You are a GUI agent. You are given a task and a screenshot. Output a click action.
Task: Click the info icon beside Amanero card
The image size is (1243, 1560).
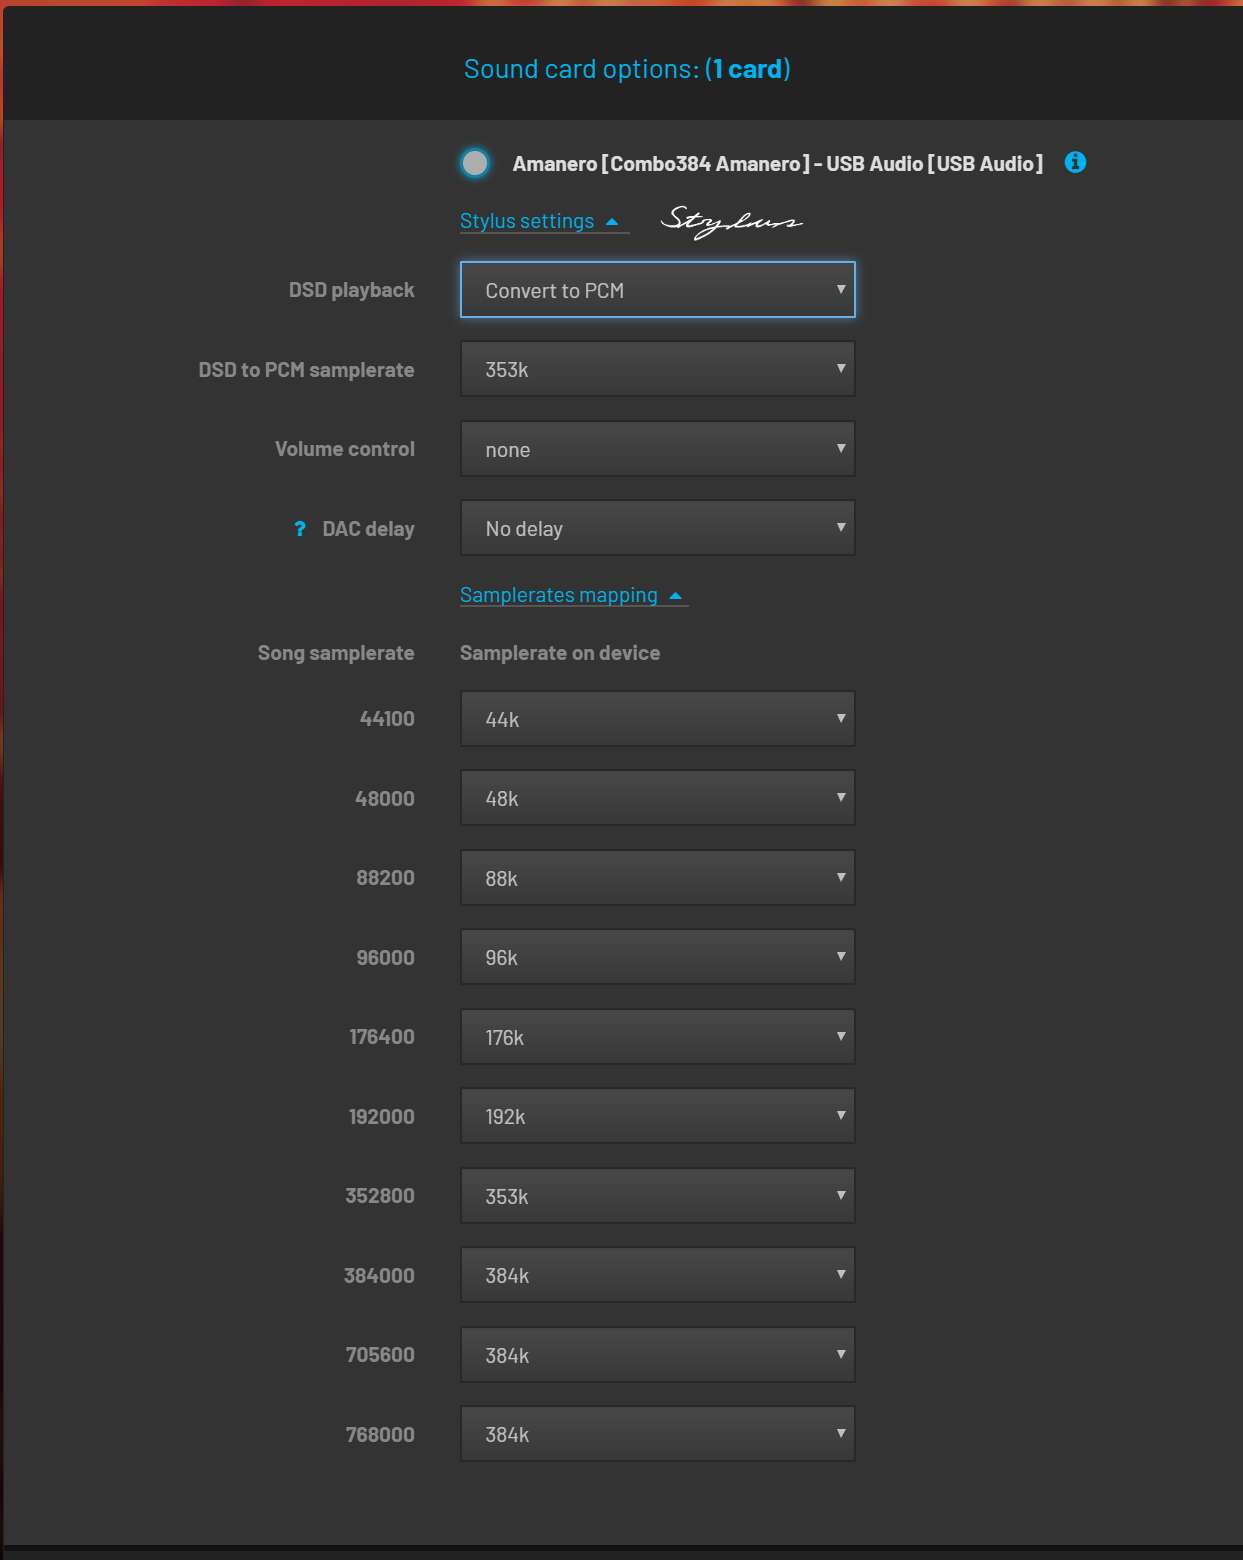point(1075,162)
